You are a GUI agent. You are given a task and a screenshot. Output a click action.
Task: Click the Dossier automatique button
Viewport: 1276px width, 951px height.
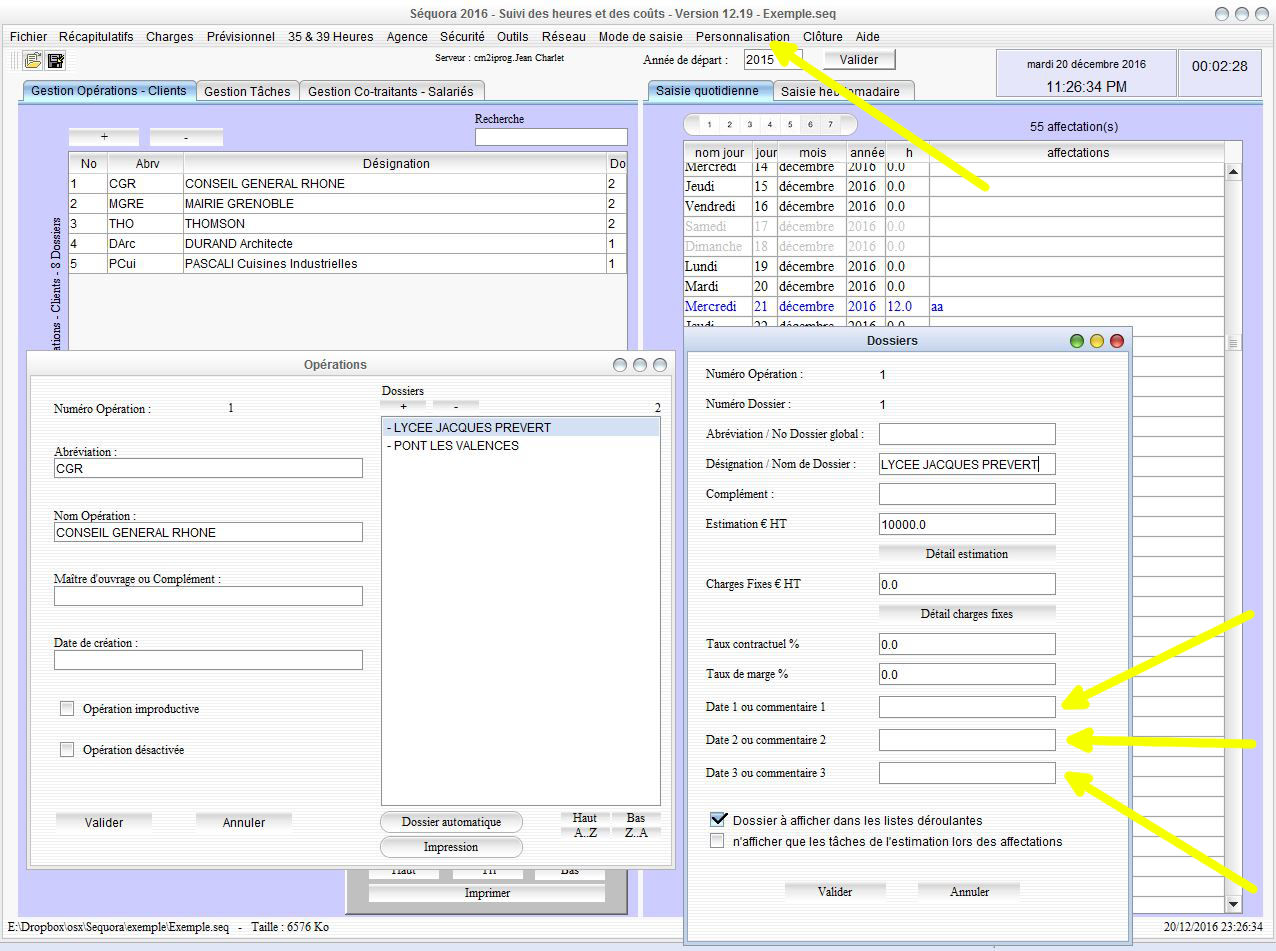click(451, 822)
